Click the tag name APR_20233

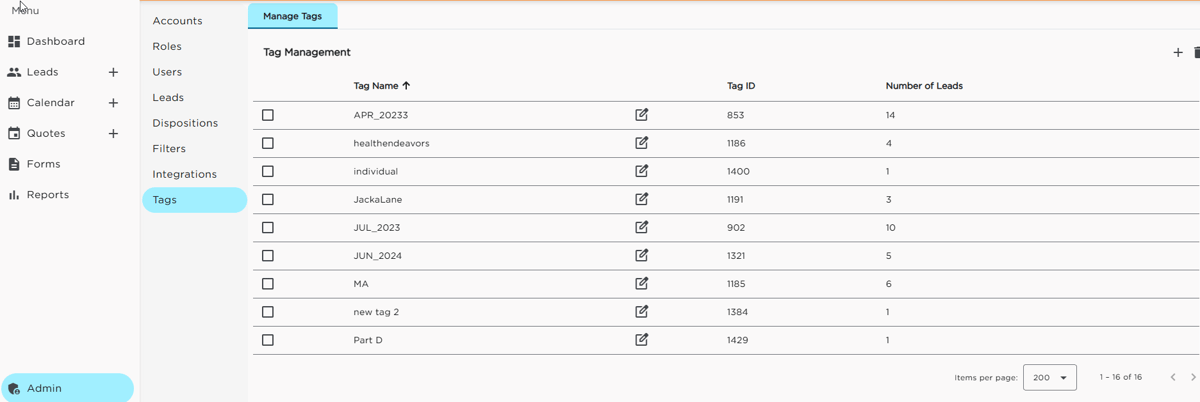[381, 115]
